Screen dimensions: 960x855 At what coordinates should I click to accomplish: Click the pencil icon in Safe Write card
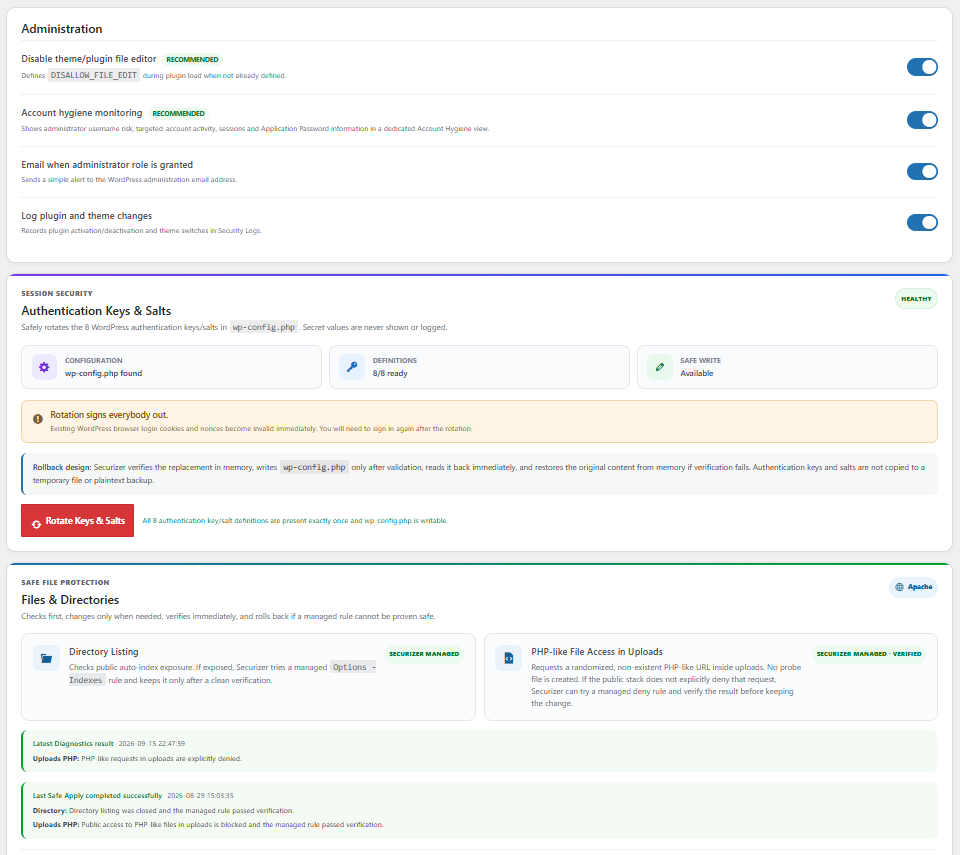pyautogui.click(x=660, y=367)
